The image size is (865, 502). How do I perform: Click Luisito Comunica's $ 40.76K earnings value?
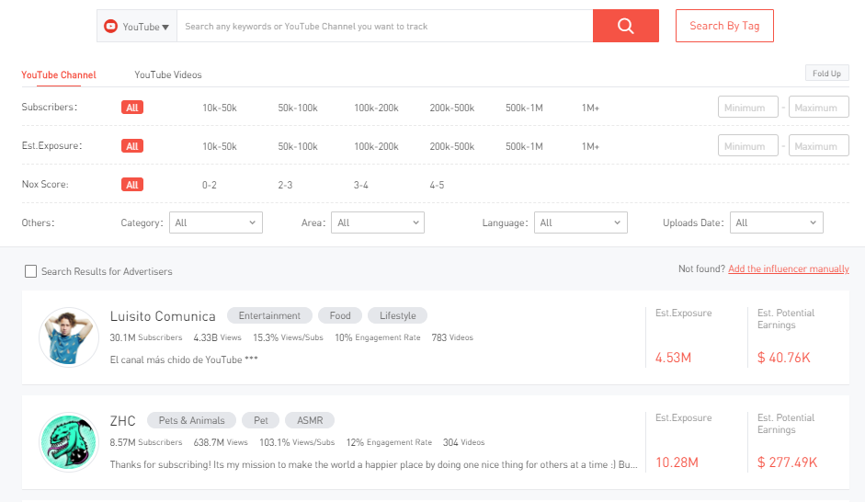pos(784,357)
